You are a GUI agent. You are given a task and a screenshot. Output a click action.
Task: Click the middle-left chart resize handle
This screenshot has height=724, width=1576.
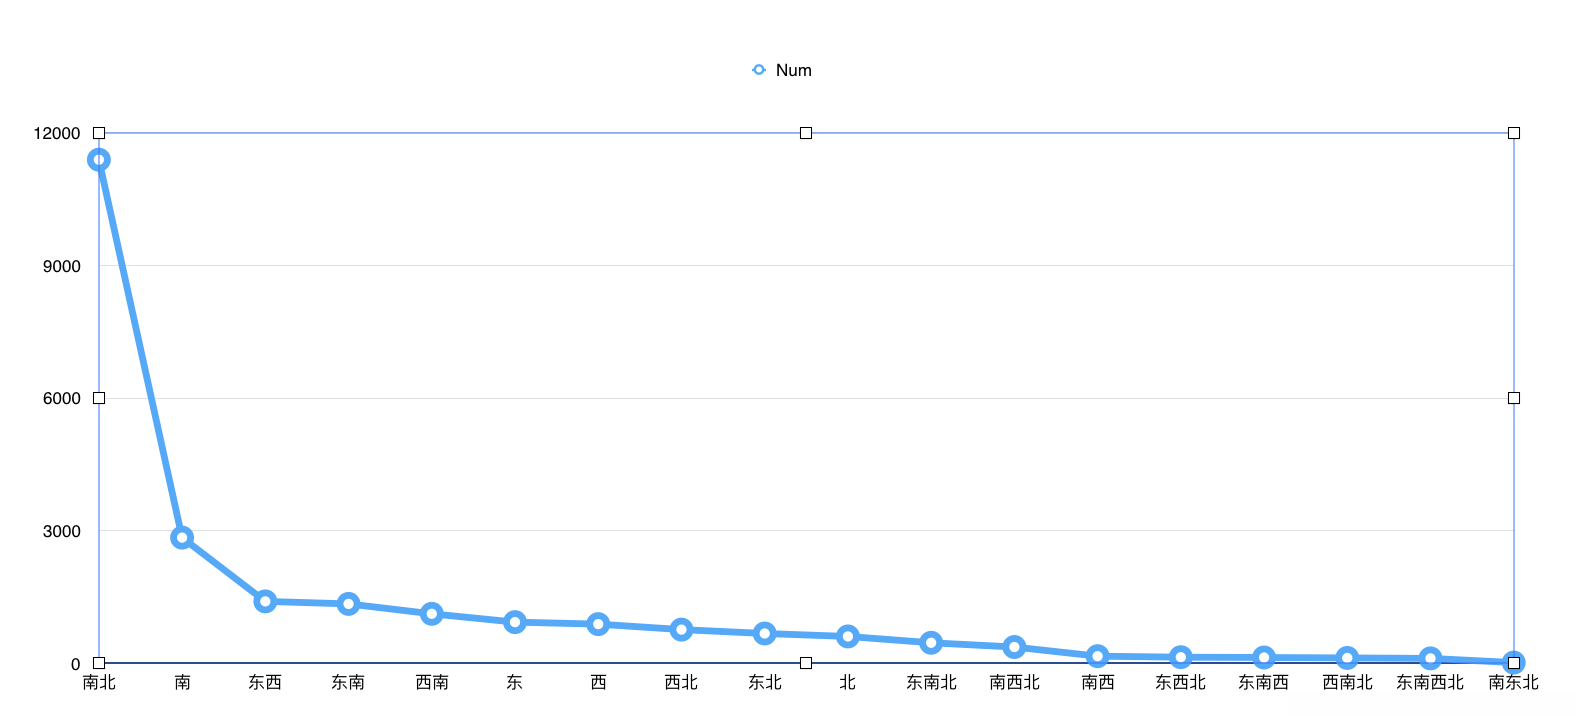pos(99,398)
